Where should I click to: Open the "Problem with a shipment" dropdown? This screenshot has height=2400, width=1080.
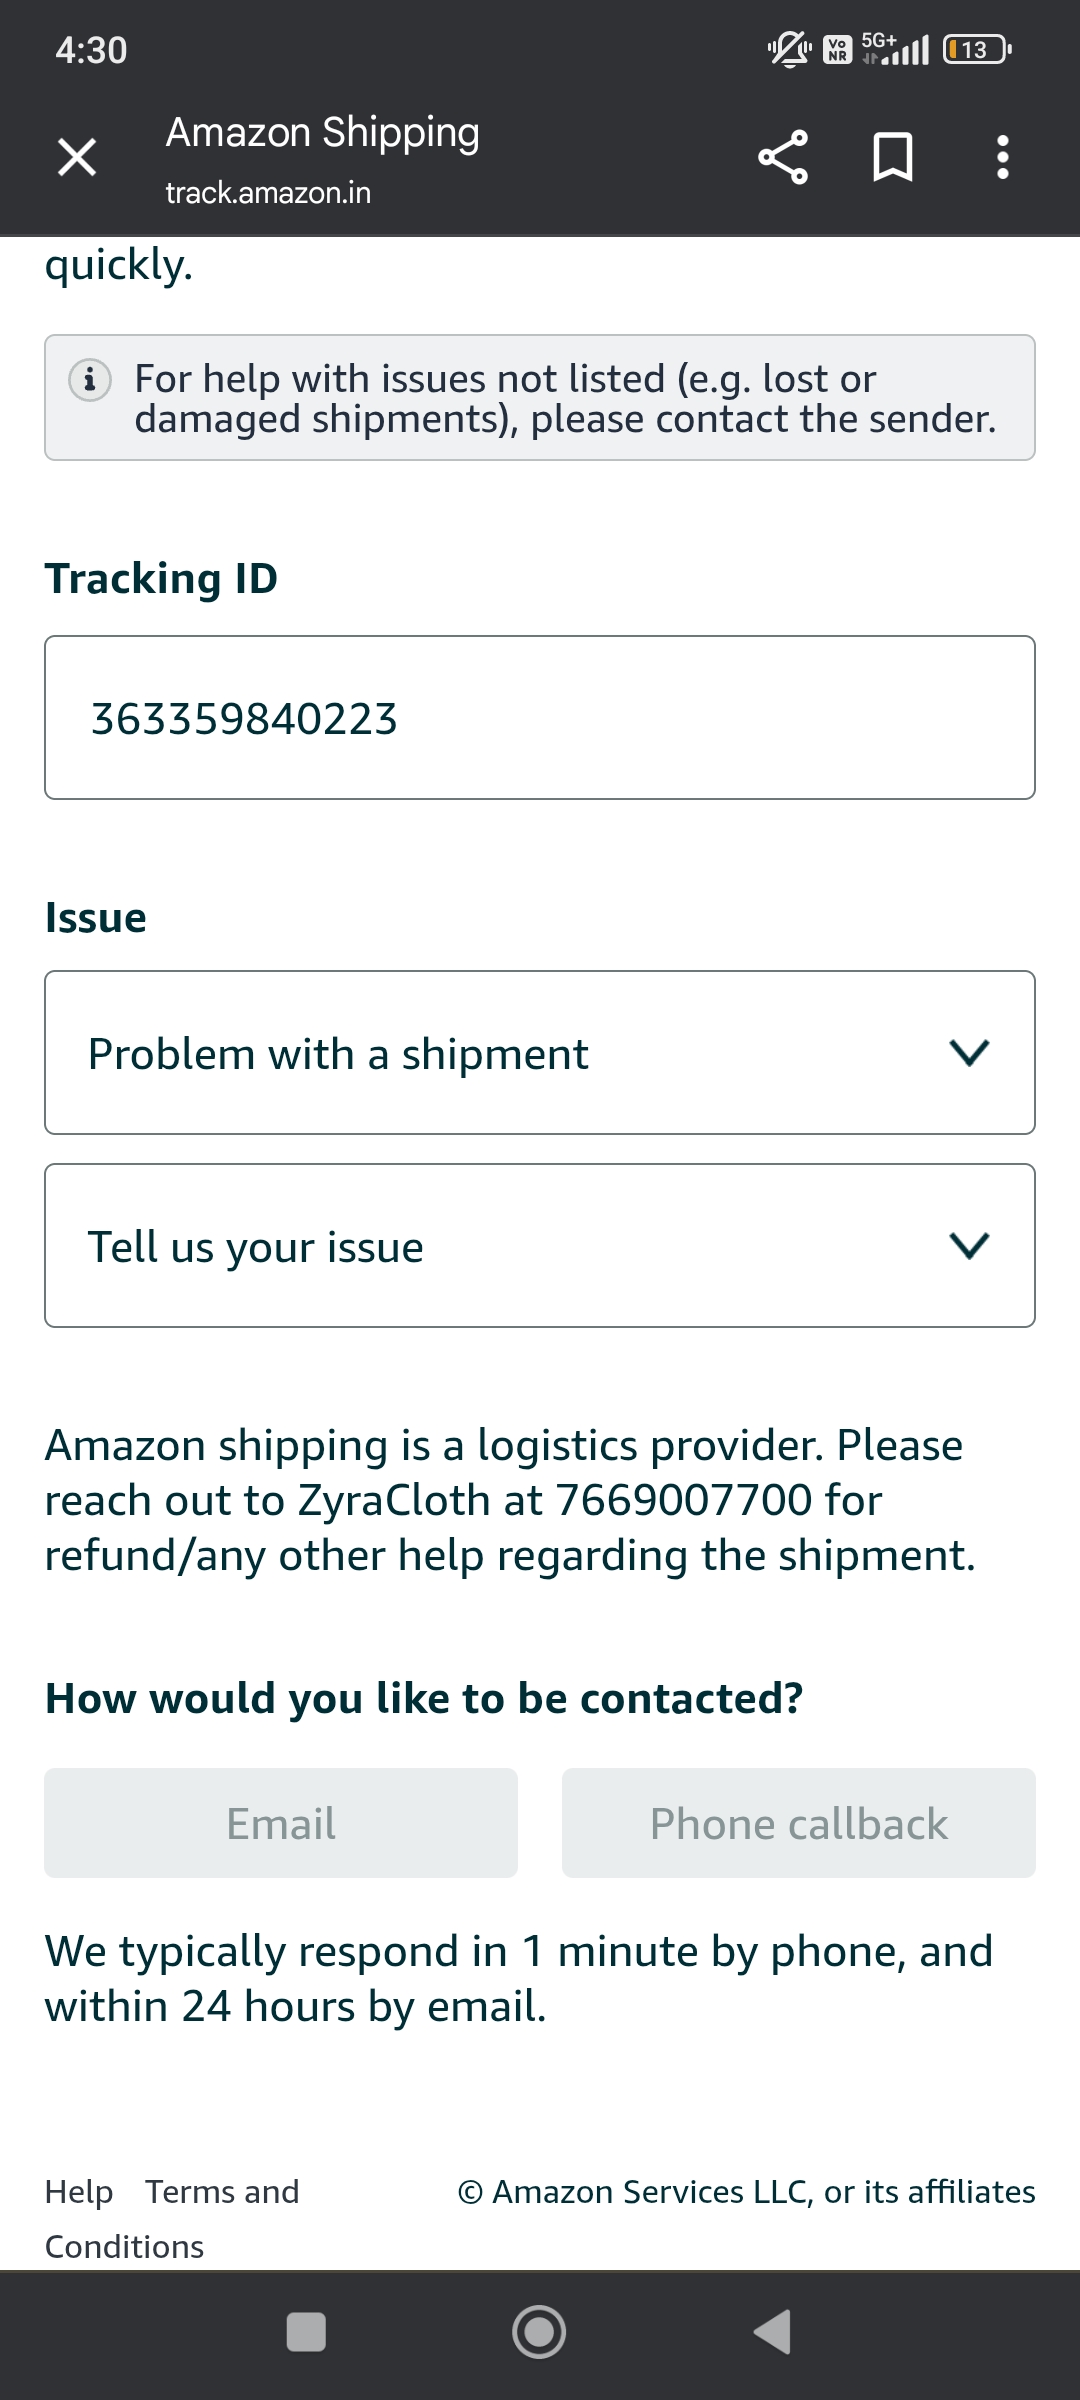540,1052
